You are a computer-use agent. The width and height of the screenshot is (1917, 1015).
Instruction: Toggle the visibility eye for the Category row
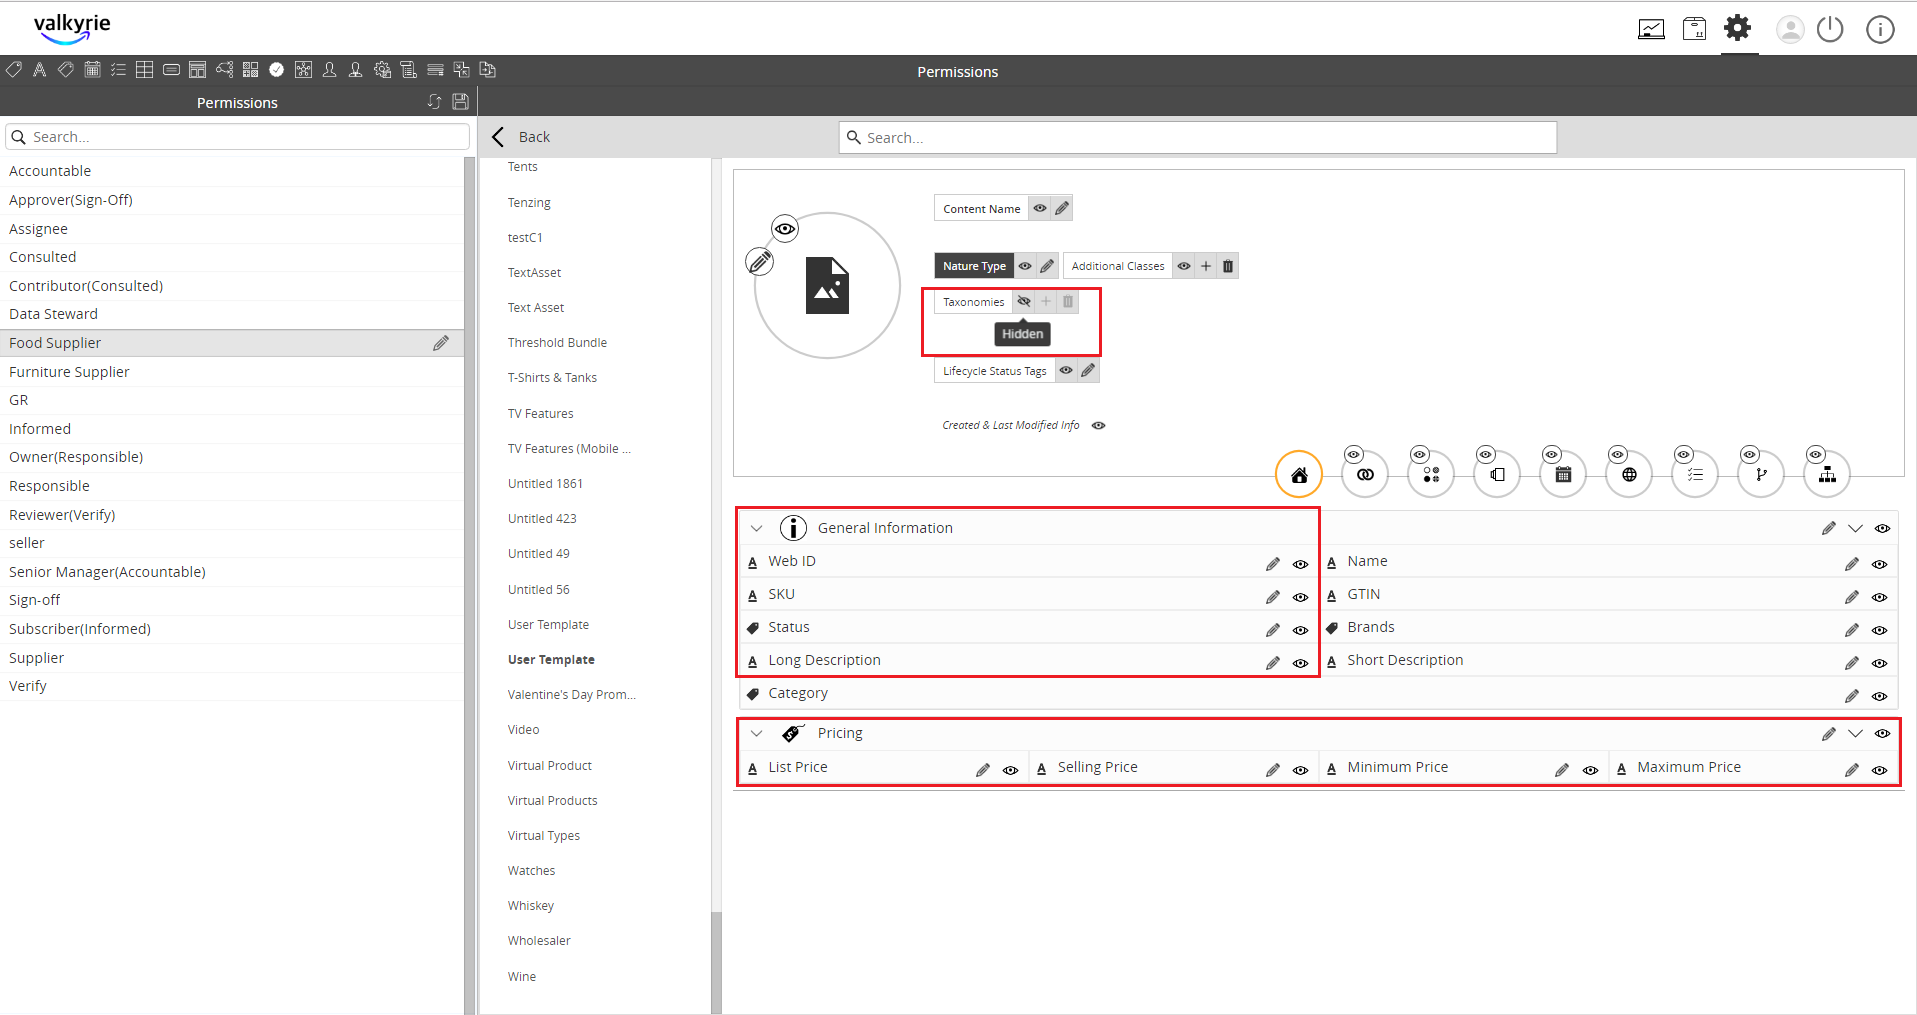point(1880,696)
